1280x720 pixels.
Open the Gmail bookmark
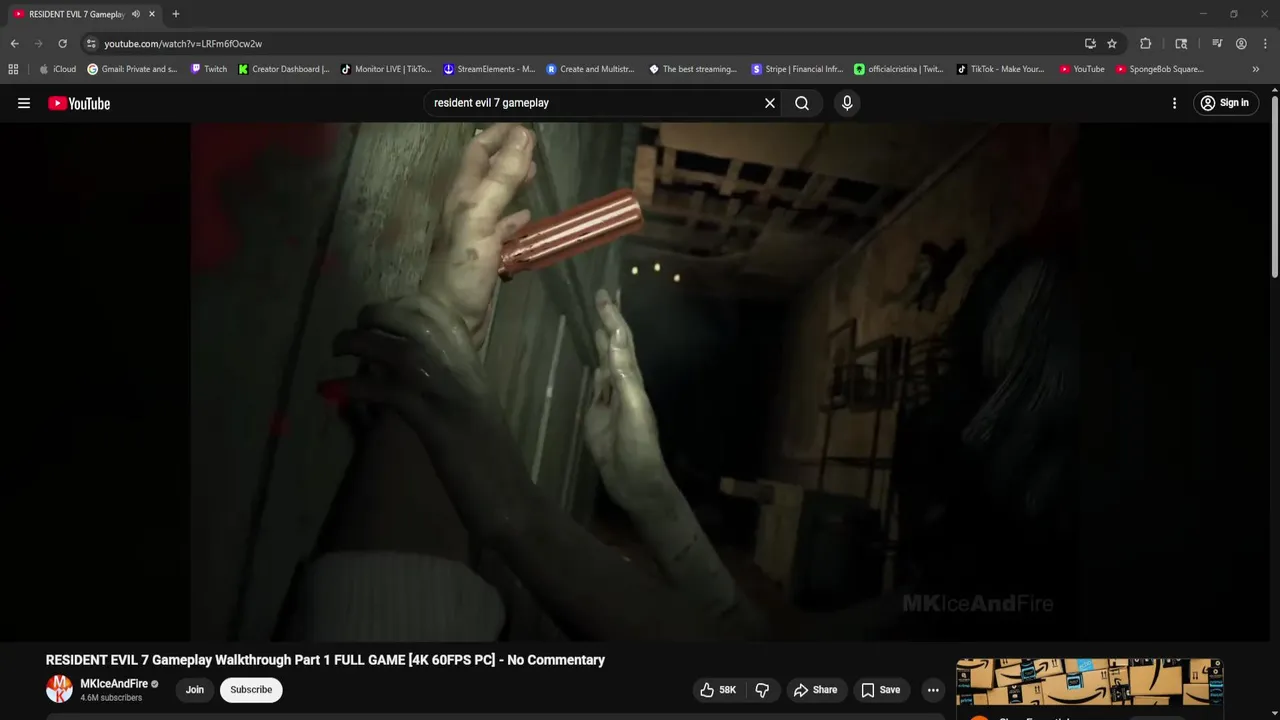(132, 69)
